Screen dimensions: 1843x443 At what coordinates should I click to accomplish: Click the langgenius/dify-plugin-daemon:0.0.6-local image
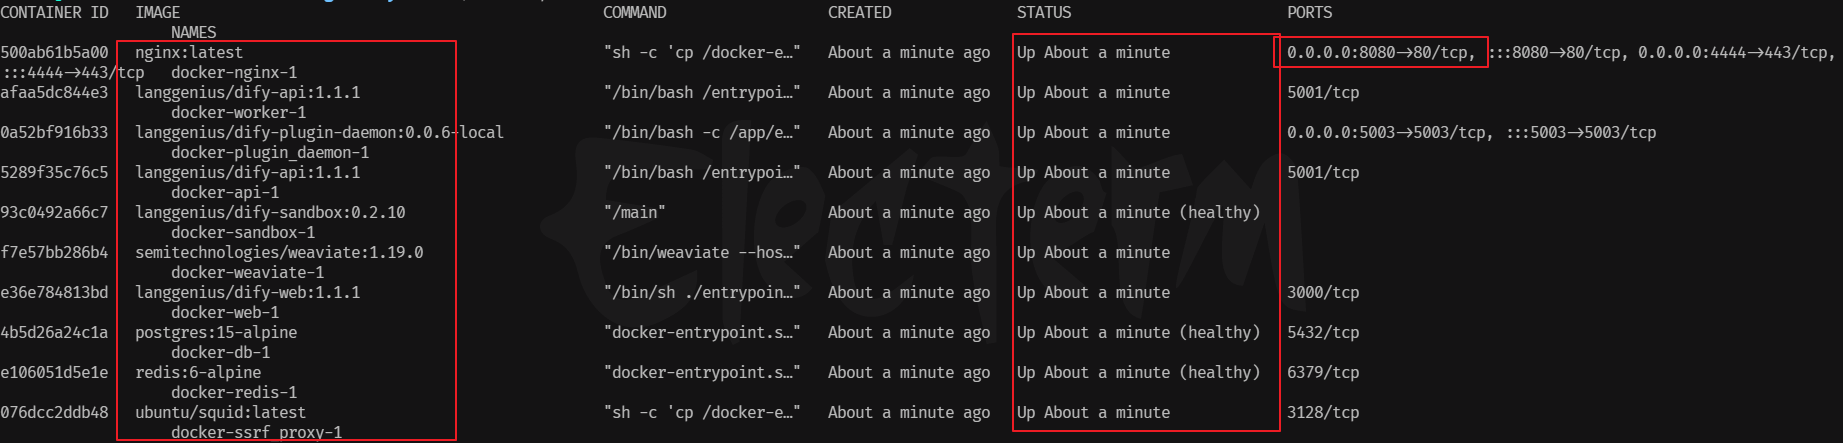click(x=319, y=133)
